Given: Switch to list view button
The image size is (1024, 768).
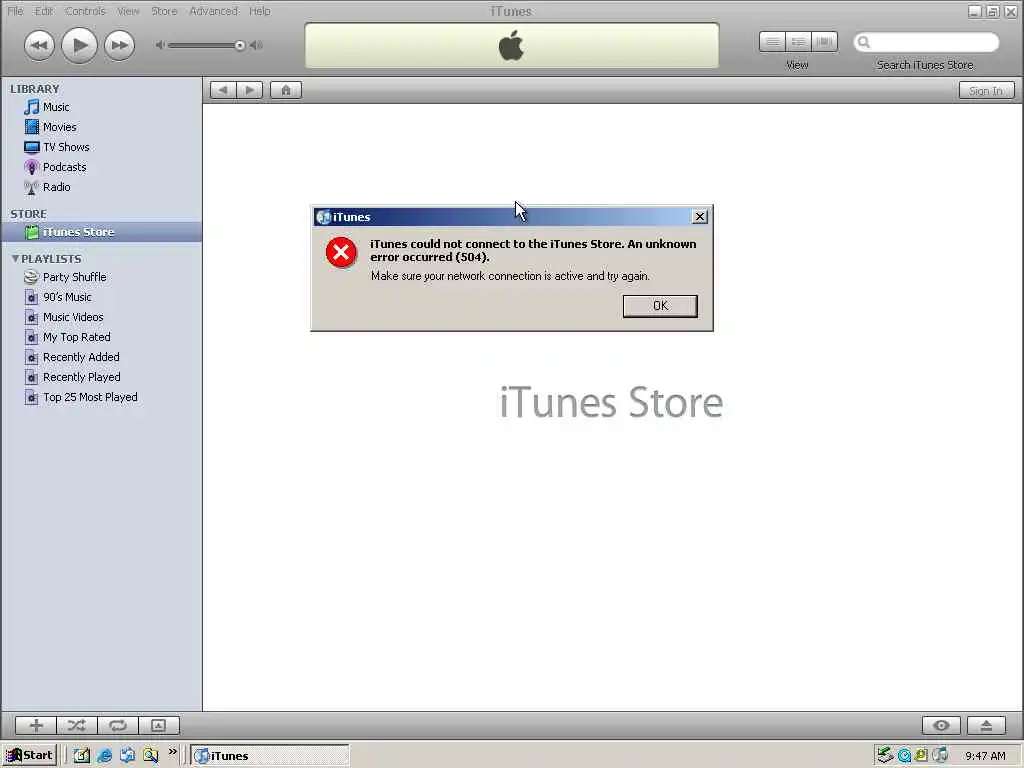Looking at the screenshot, I should 772,42.
